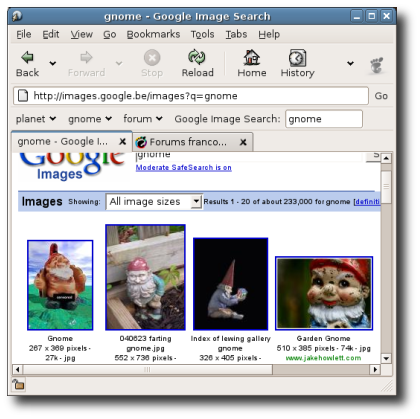Click the page icon in the address bar

(23, 96)
